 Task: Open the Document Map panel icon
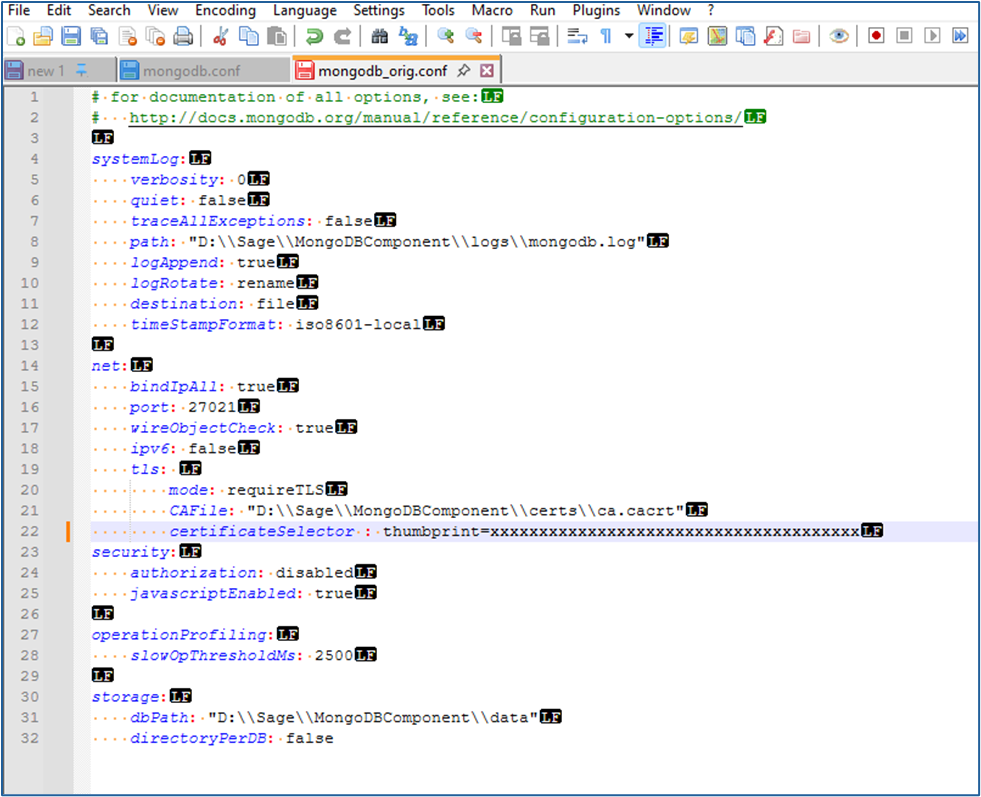718,36
